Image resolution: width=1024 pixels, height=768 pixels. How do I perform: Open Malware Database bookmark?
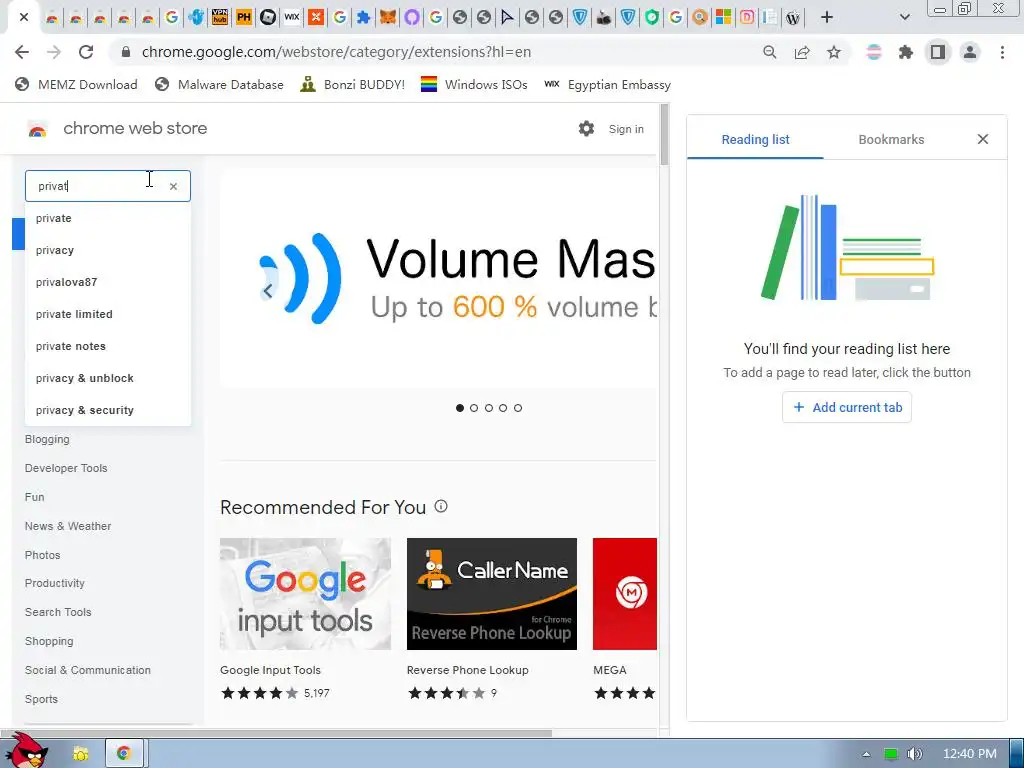click(x=219, y=85)
